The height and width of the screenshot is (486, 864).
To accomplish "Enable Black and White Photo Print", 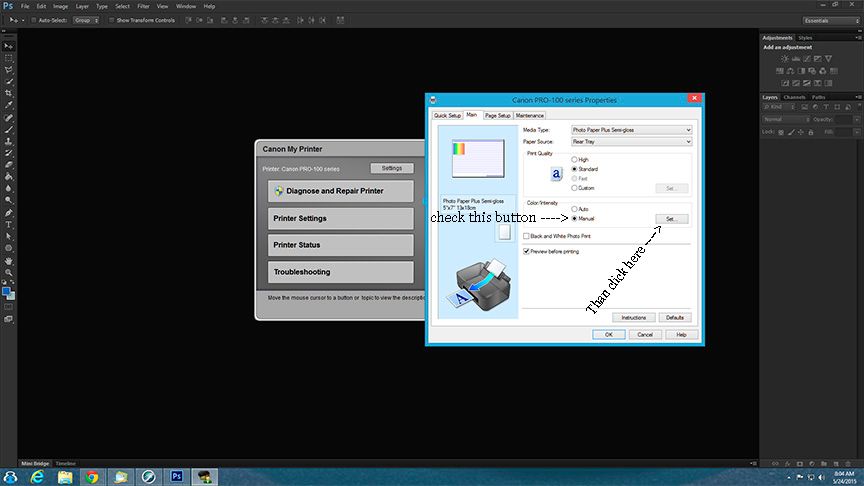I will (527, 236).
